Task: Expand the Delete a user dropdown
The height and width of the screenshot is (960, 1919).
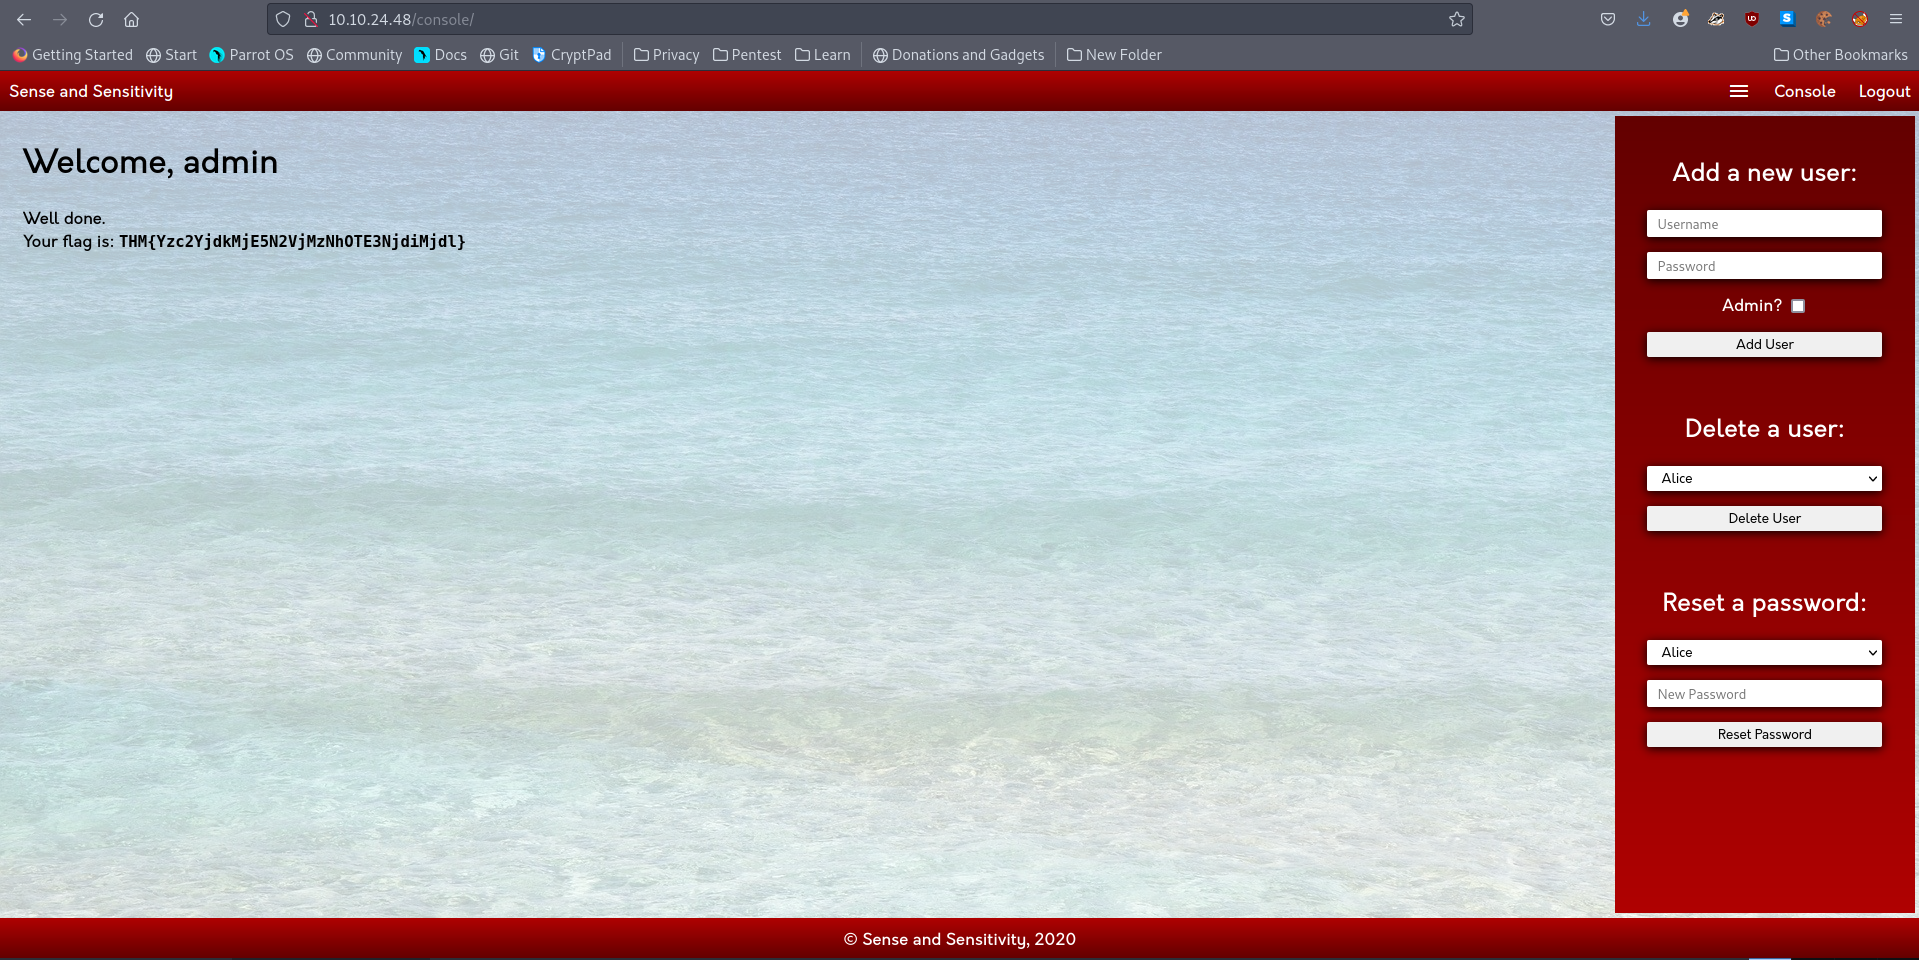Action: [1763, 479]
